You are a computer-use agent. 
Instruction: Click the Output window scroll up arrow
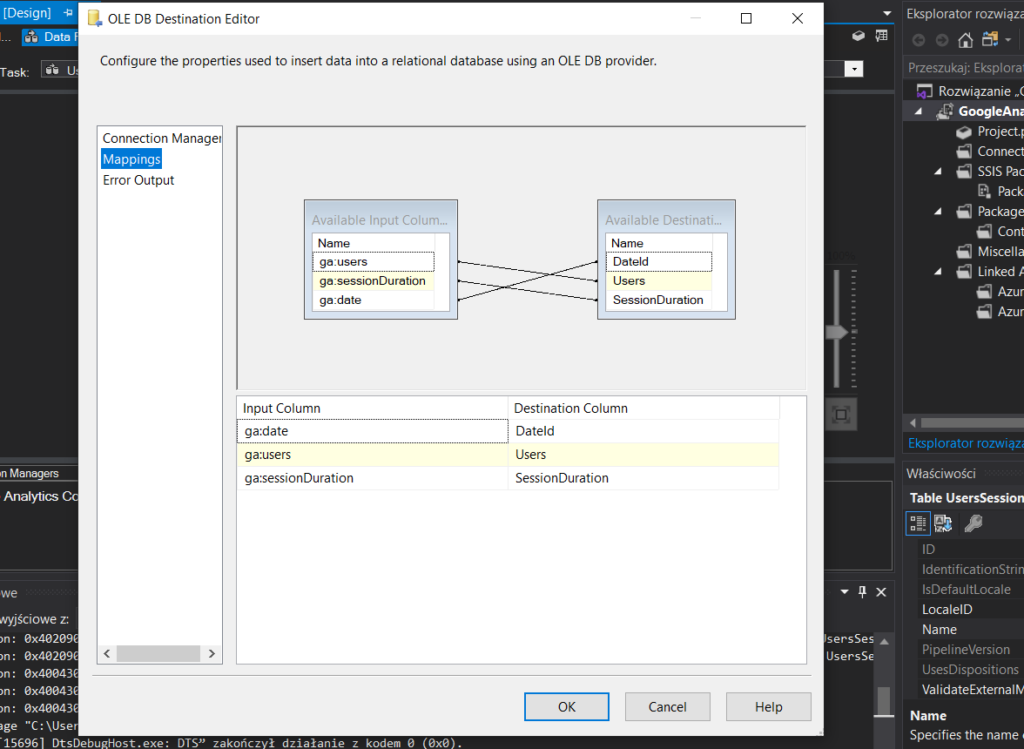884,641
